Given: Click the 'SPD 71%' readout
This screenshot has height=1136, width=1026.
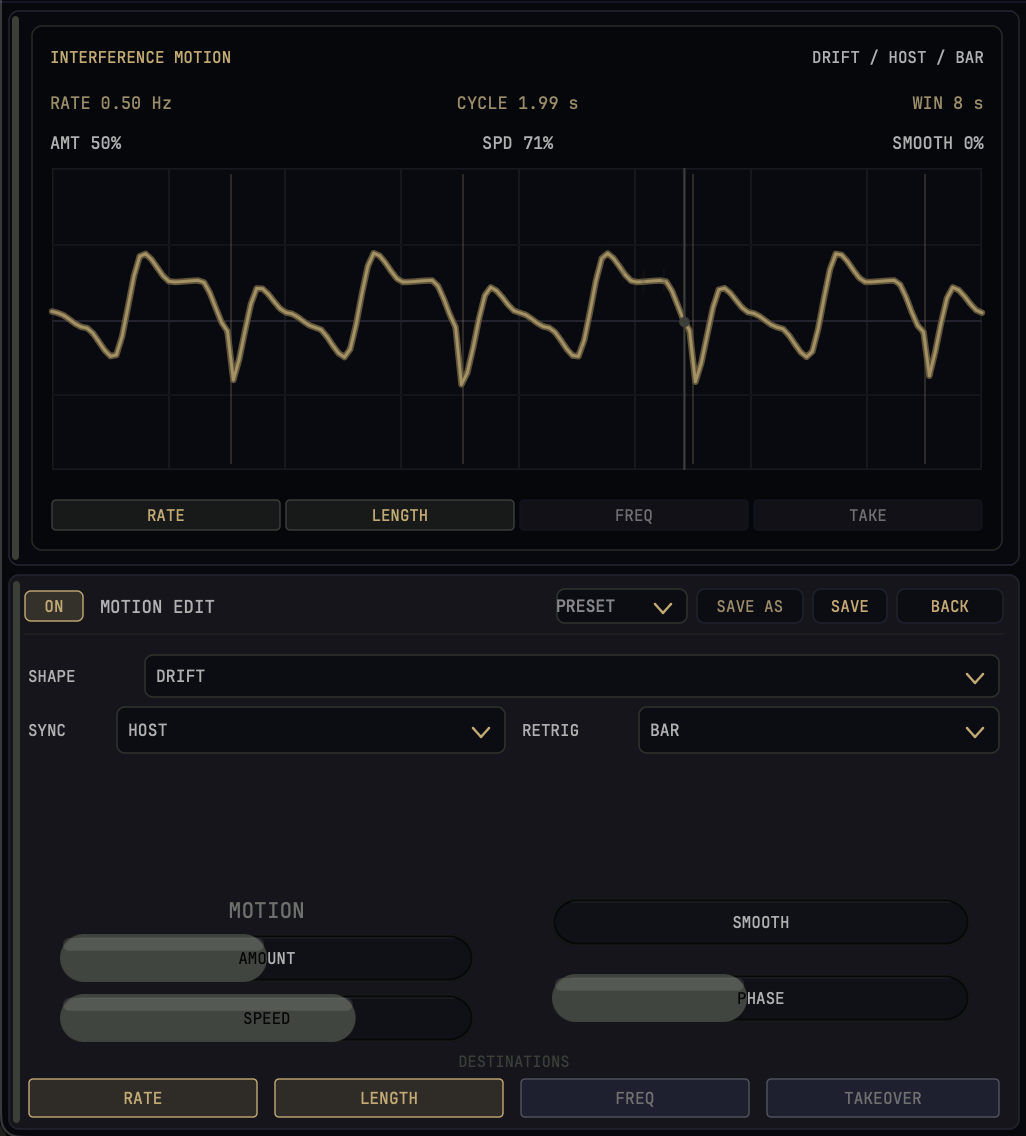Looking at the screenshot, I should [517, 143].
